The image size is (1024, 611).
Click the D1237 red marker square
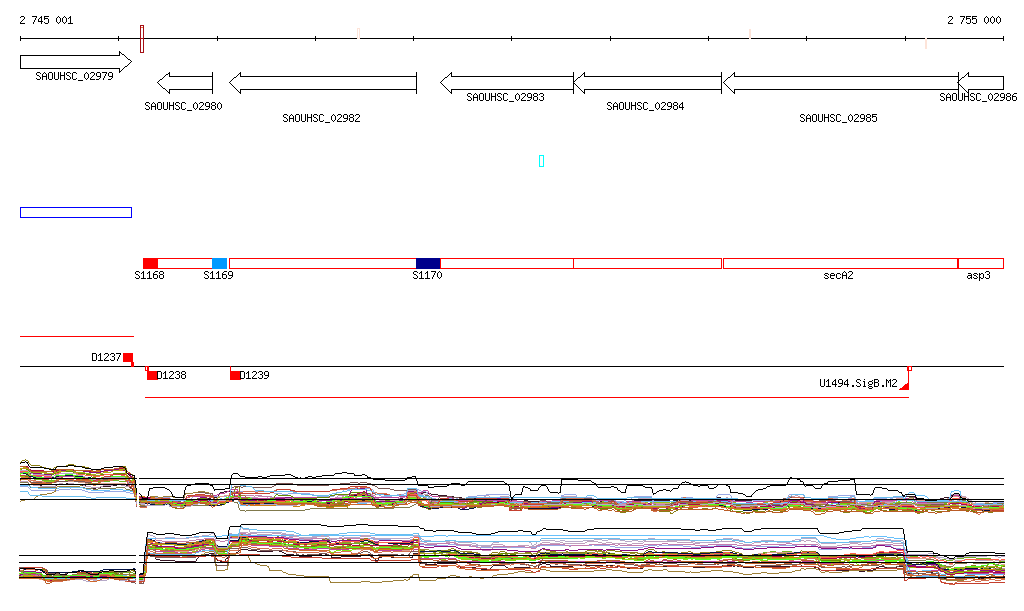(x=128, y=357)
